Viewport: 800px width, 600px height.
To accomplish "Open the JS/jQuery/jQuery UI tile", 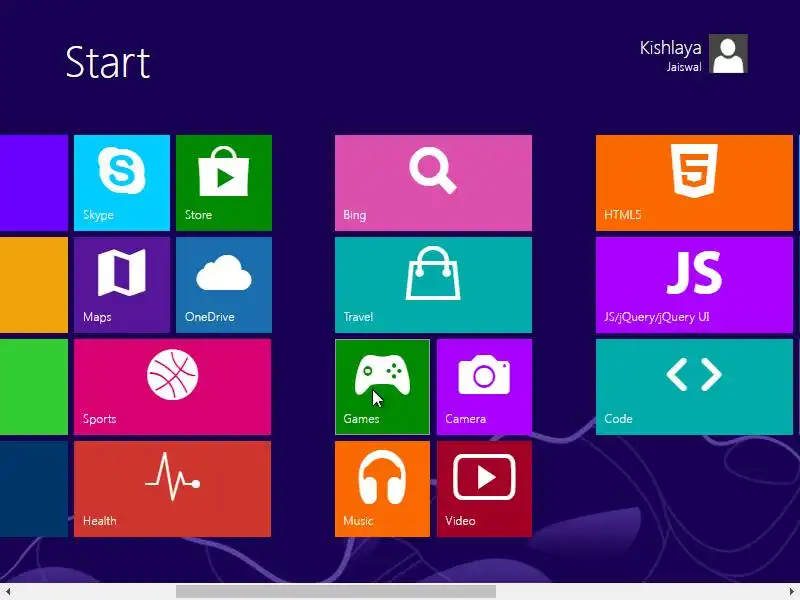I will pyautogui.click(x=694, y=285).
